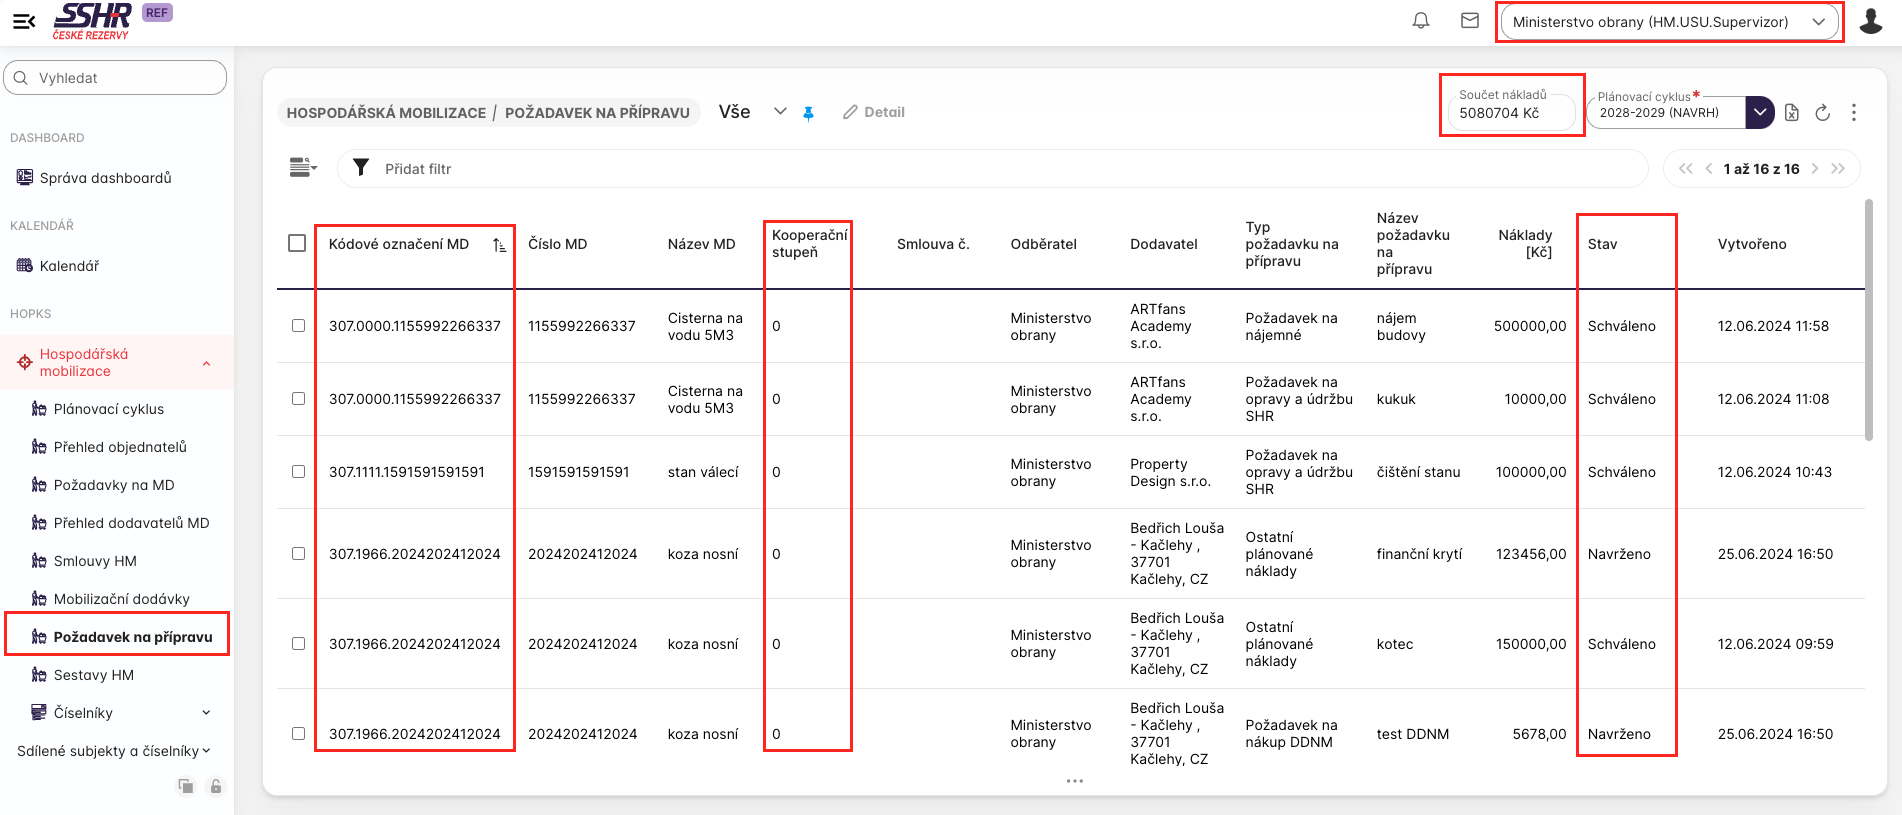Open Smlouvy HM in sidebar
Screen dimensions: 1902x815
tap(95, 561)
